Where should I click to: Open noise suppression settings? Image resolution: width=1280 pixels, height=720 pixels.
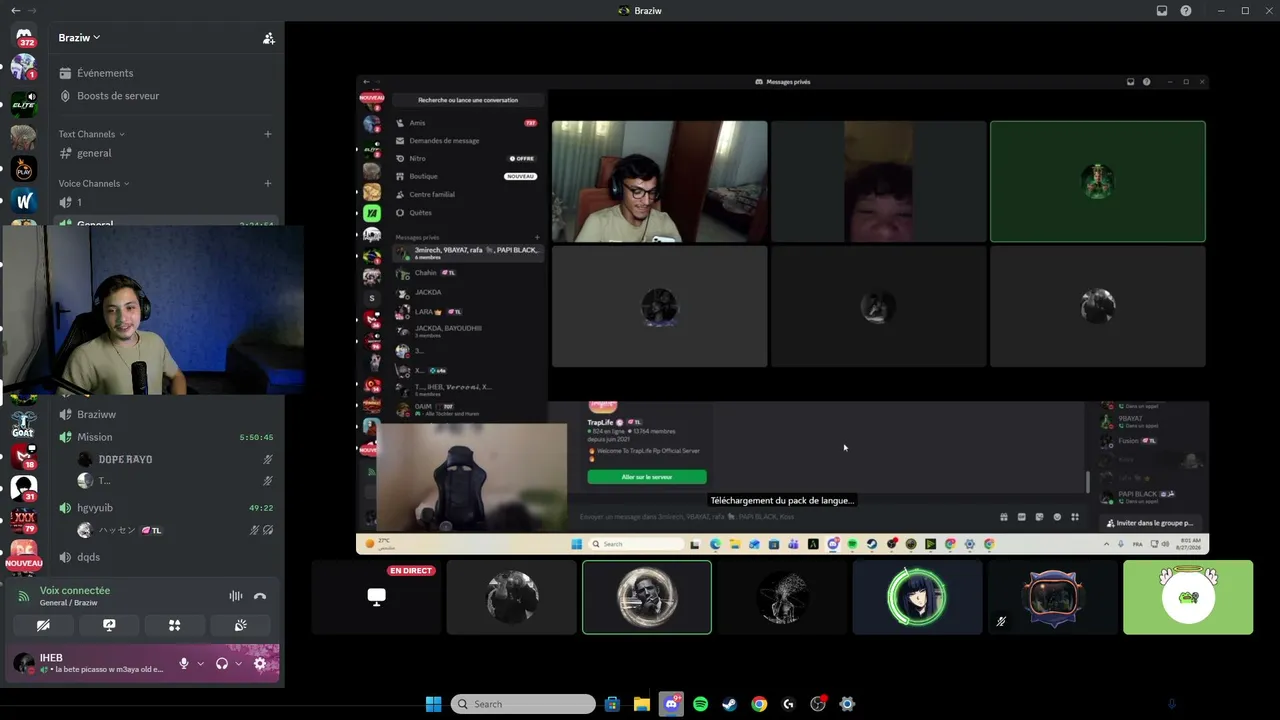click(236, 596)
